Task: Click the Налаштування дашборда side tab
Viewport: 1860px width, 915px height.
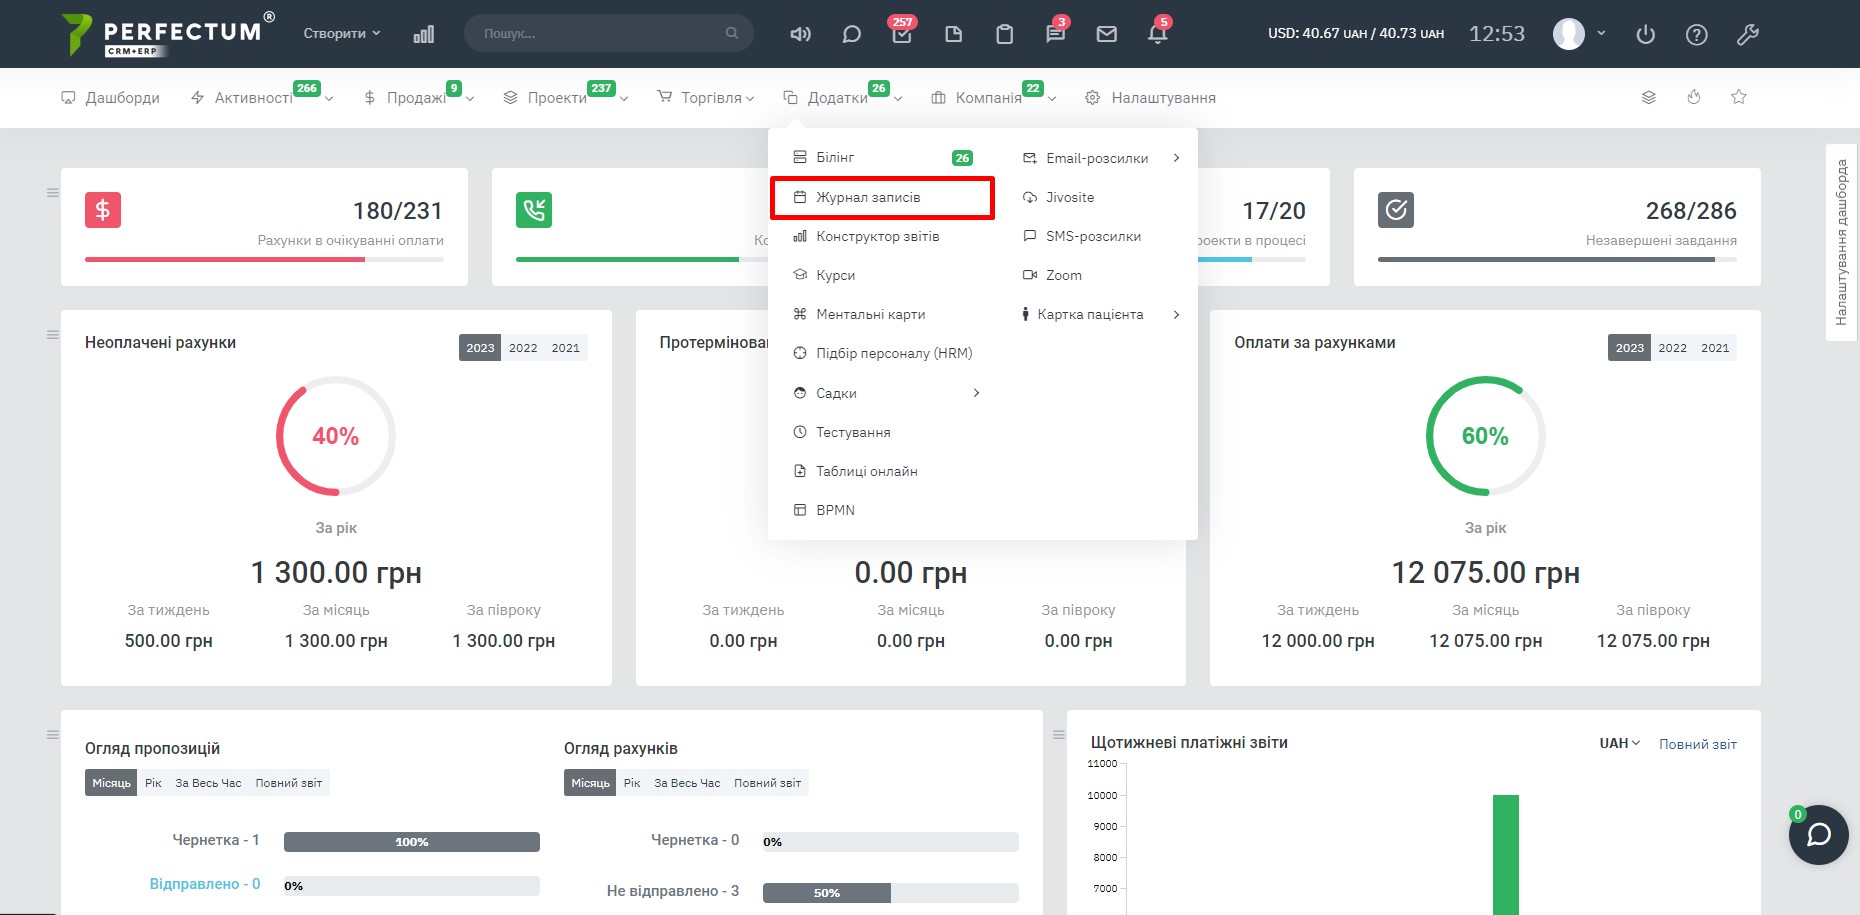Action: (1841, 243)
